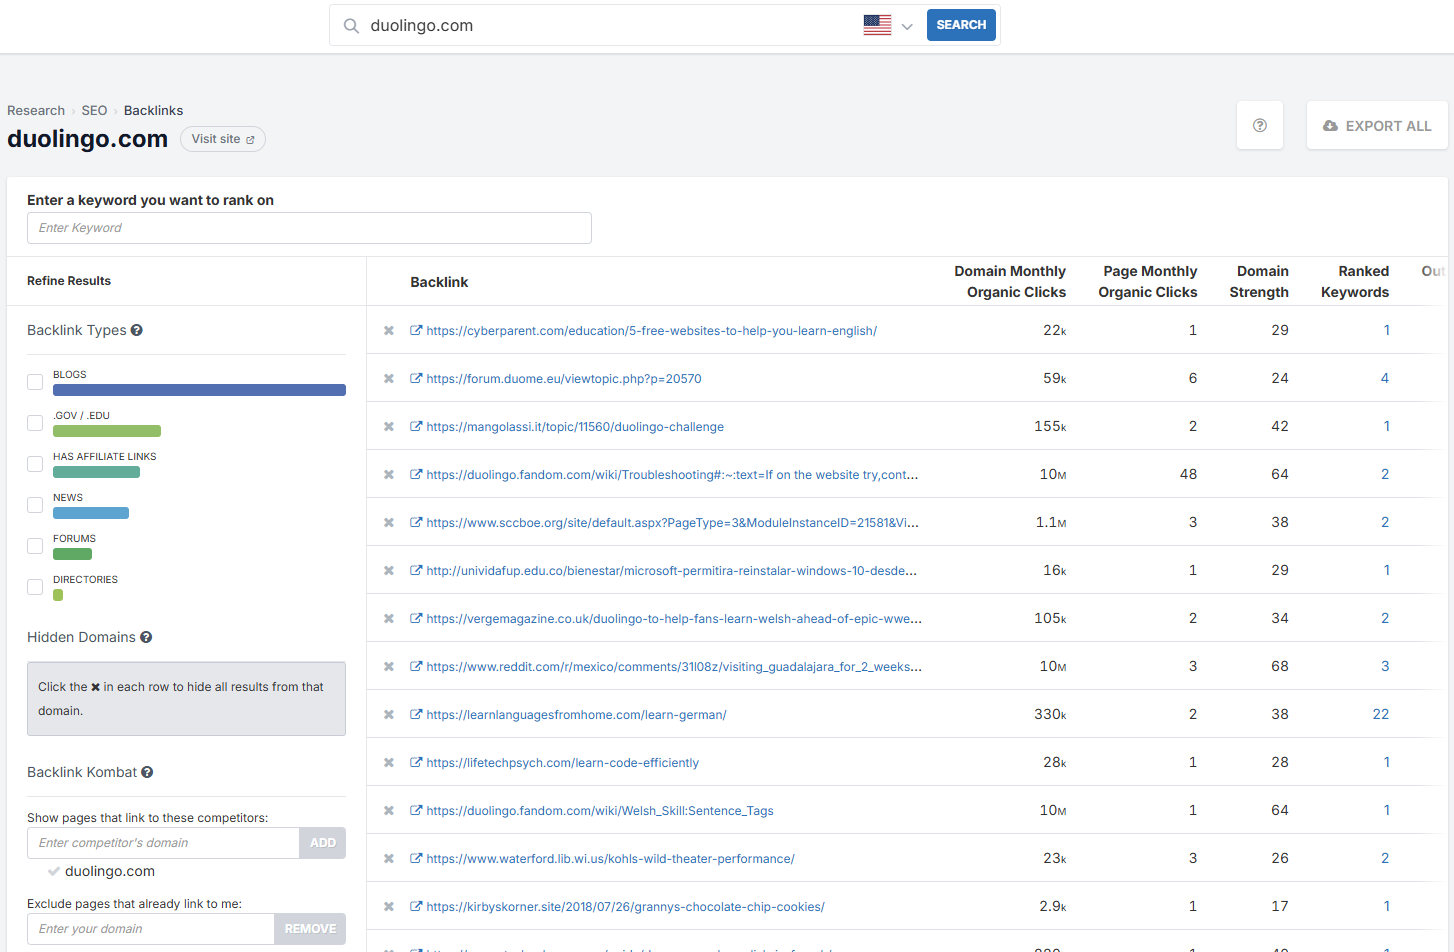Sort by Domain Strength column header
Image resolution: width=1454 pixels, height=952 pixels.
pyautogui.click(x=1258, y=282)
